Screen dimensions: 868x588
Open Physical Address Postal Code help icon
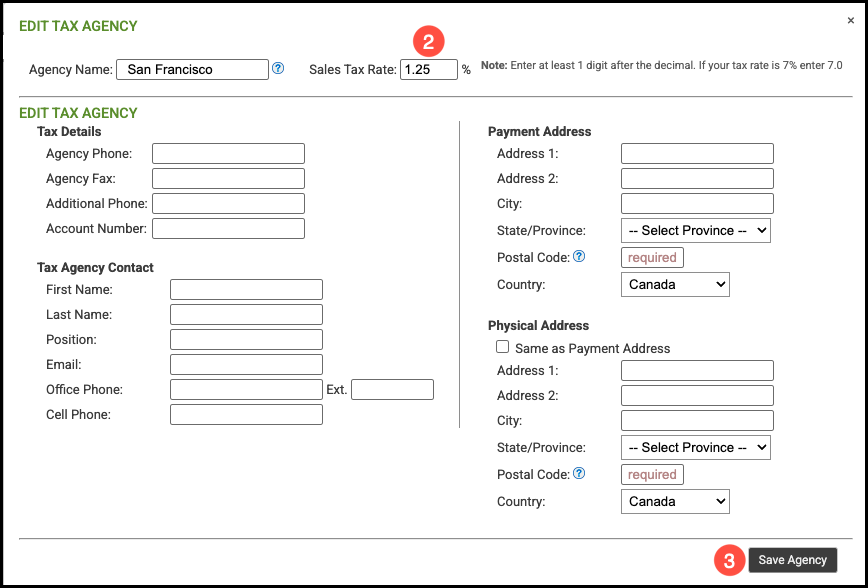click(x=579, y=473)
